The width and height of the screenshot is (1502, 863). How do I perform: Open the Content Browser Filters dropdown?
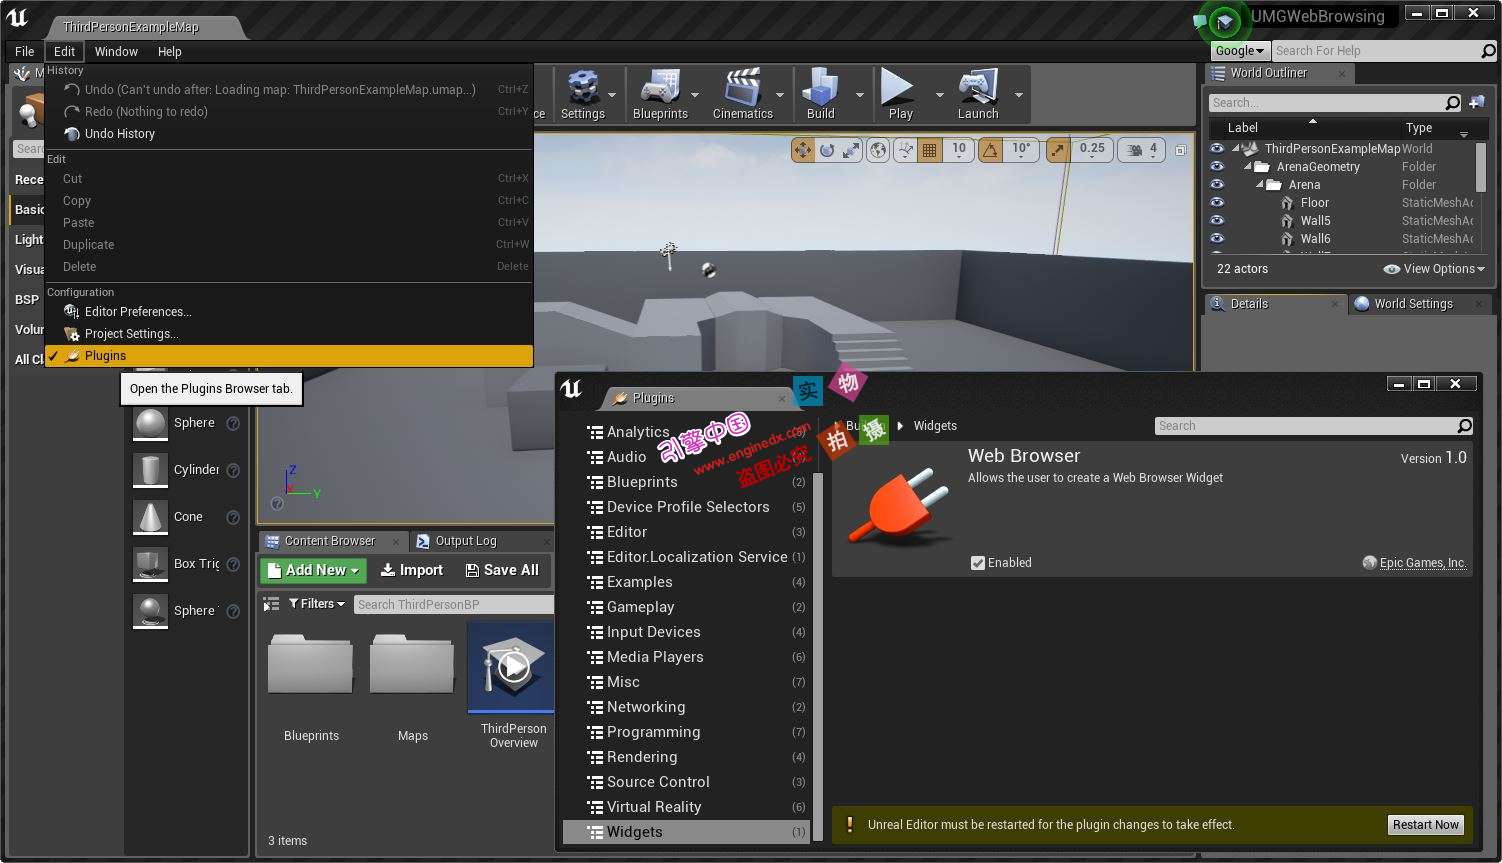point(317,604)
